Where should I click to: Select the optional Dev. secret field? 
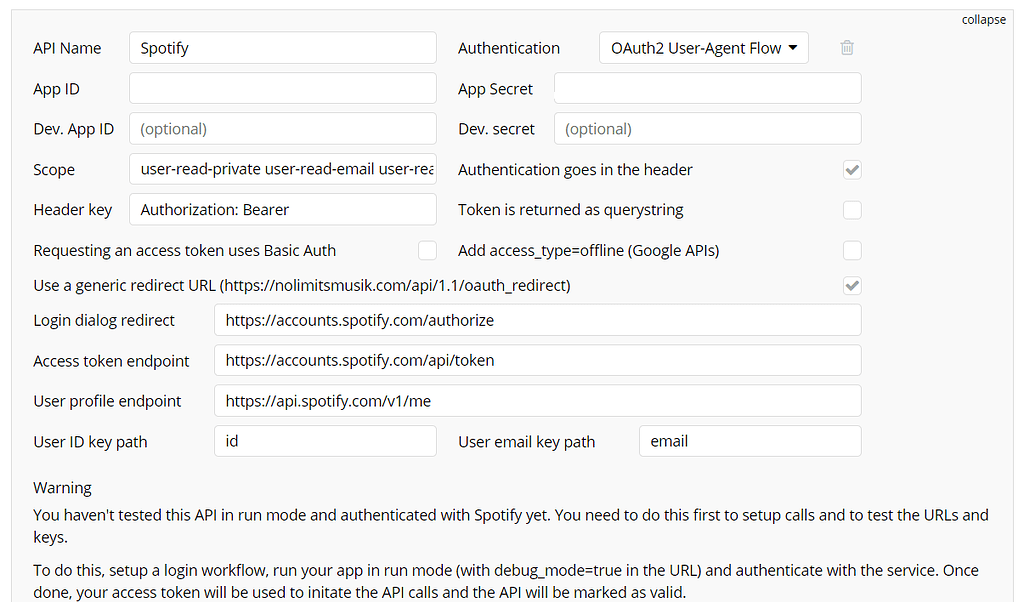(707, 128)
